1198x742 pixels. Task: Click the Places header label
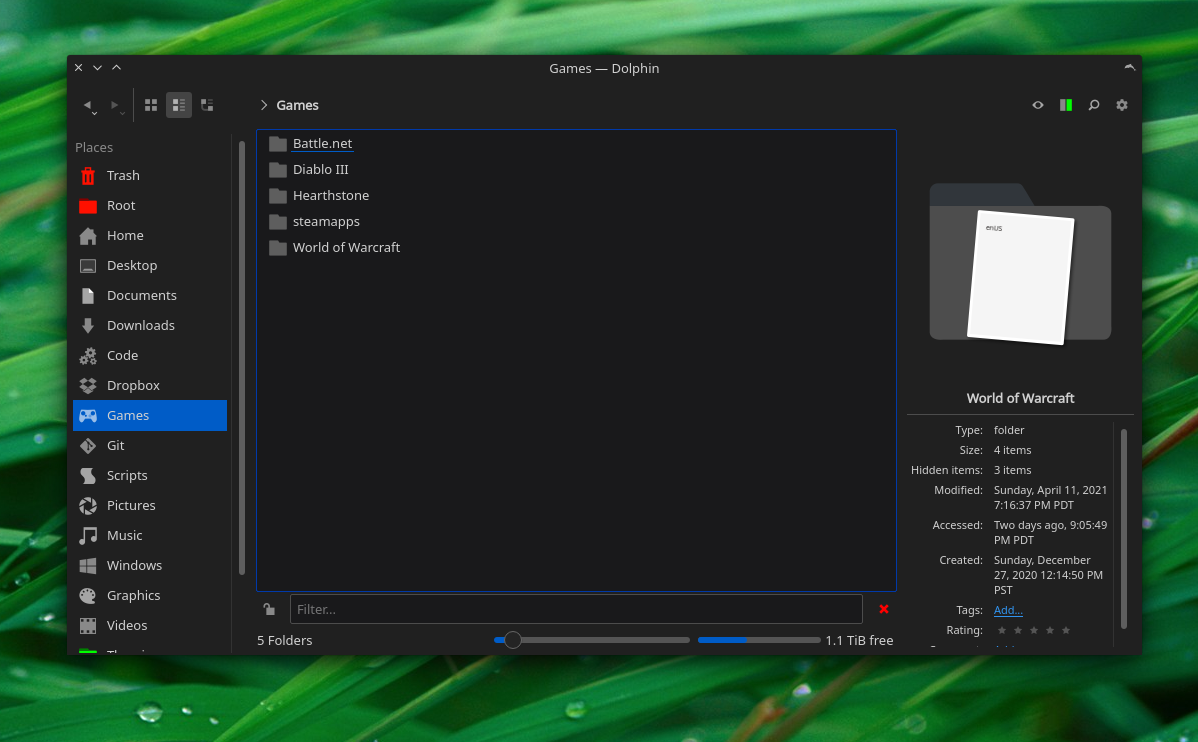coord(94,147)
